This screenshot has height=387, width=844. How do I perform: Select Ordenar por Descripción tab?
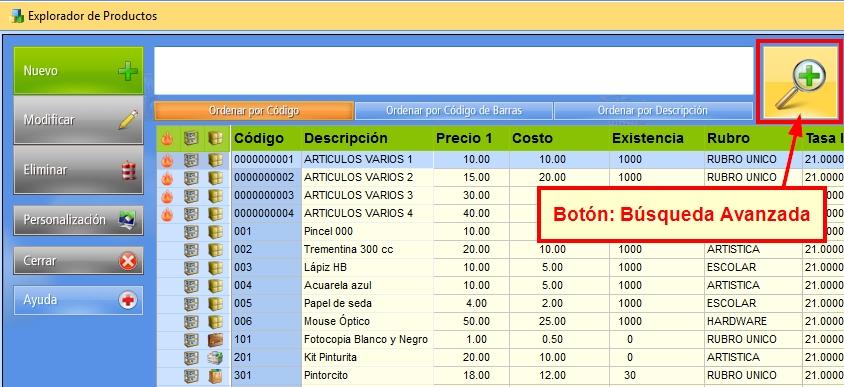[x=653, y=110]
